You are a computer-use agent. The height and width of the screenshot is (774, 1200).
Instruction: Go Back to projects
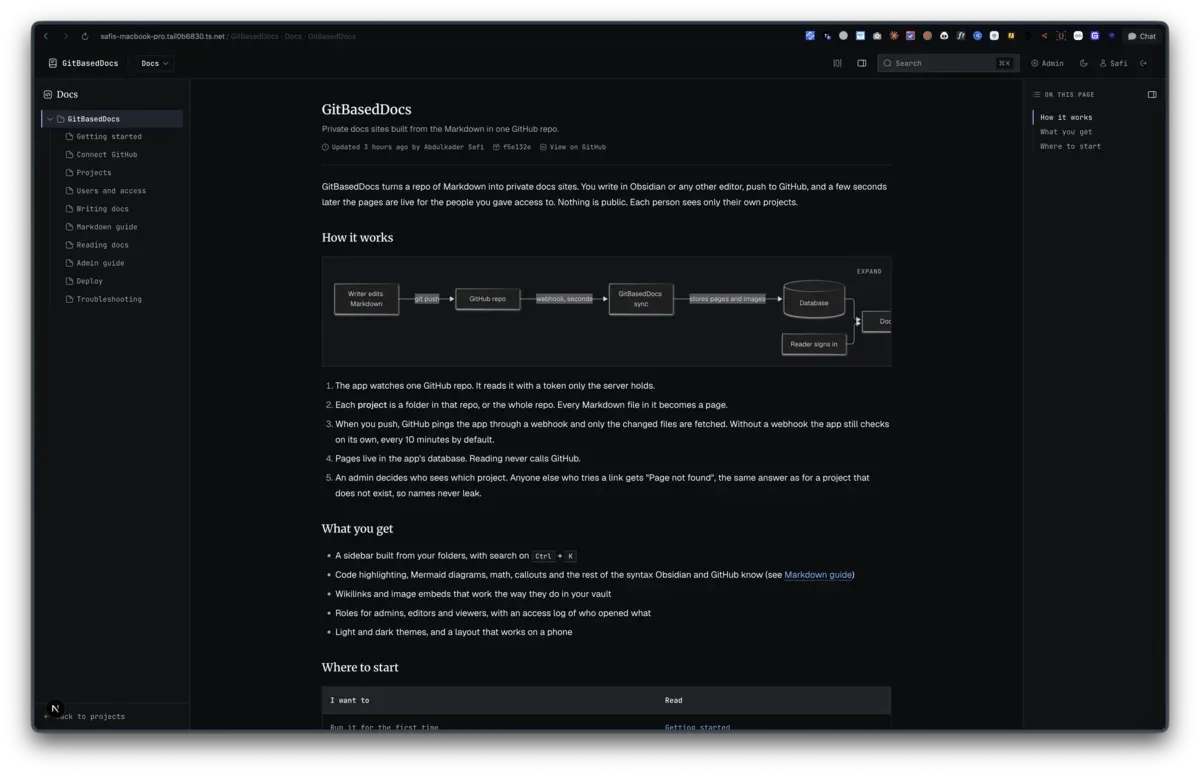84,717
